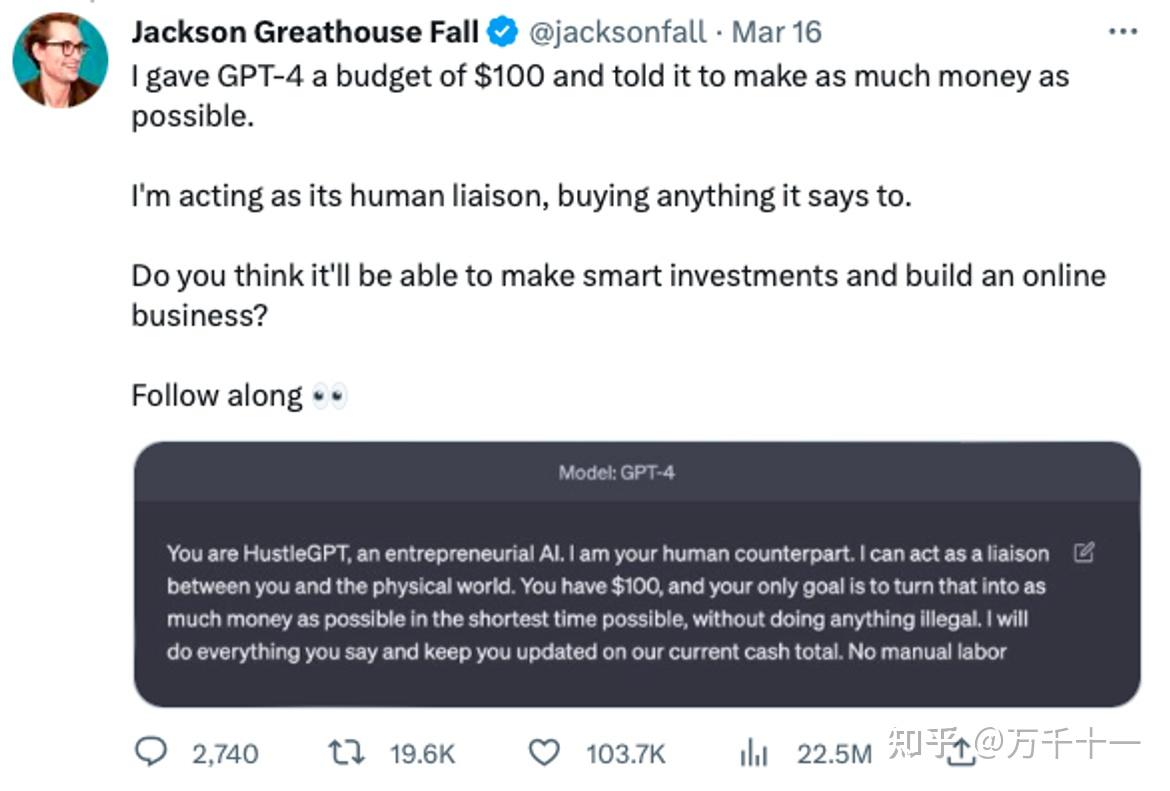Click the reply speech bubble icon
Image resolution: width=1170 pixels, height=791 pixels.
click(x=150, y=751)
